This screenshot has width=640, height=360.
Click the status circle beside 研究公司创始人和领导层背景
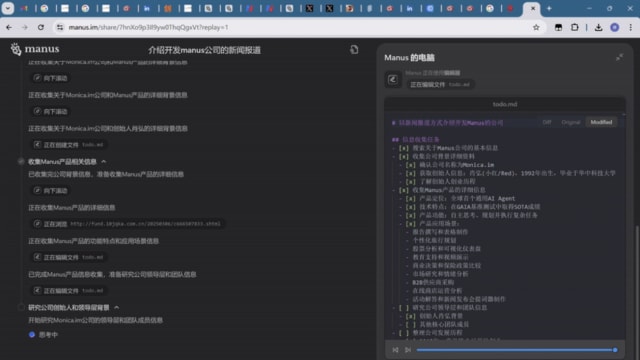21,307
